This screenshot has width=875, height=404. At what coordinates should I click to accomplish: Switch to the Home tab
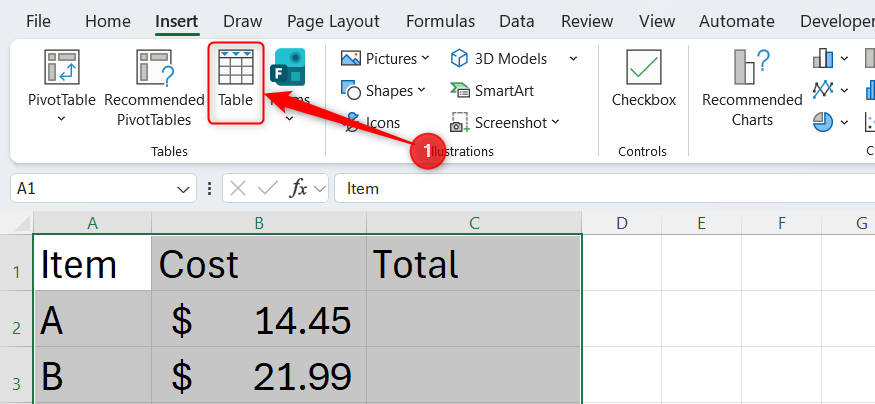(108, 21)
